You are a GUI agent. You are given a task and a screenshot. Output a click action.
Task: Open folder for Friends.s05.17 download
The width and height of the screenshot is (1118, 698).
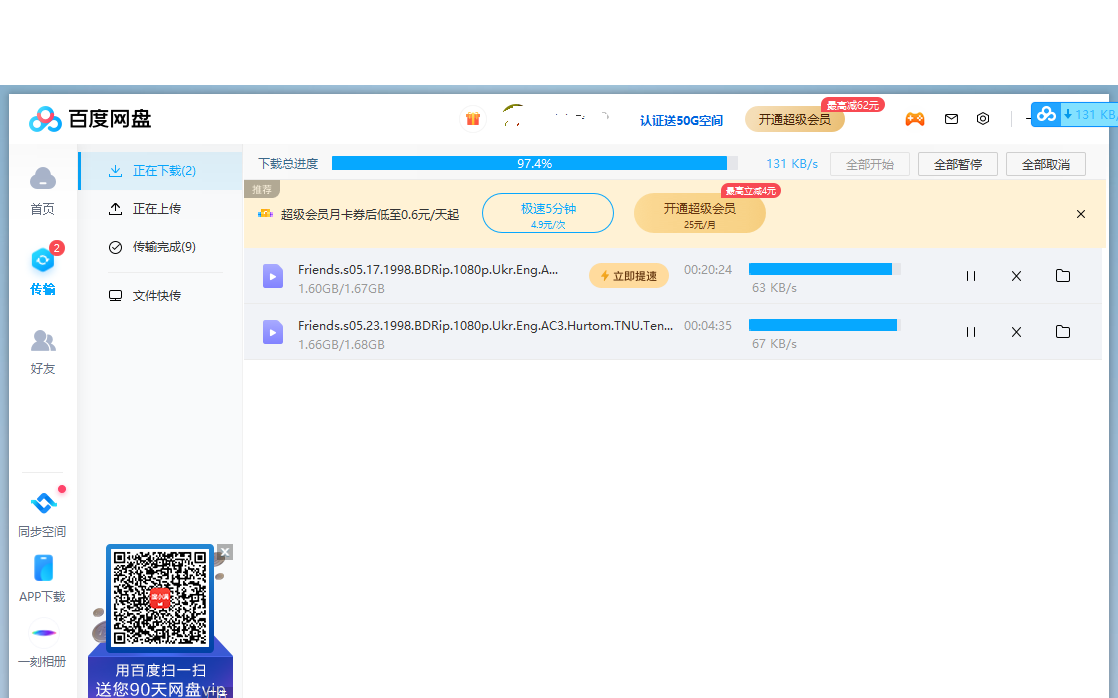pyautogui.click(x=1062, y=276)
